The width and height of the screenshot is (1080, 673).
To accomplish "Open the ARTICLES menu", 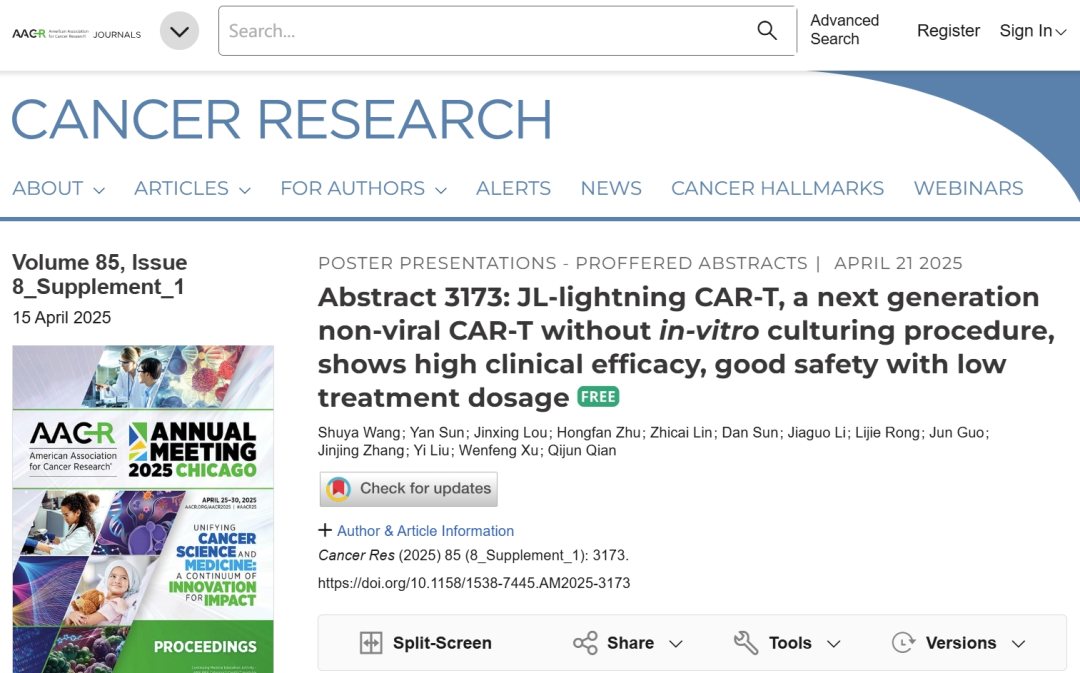I will (192, 188).
